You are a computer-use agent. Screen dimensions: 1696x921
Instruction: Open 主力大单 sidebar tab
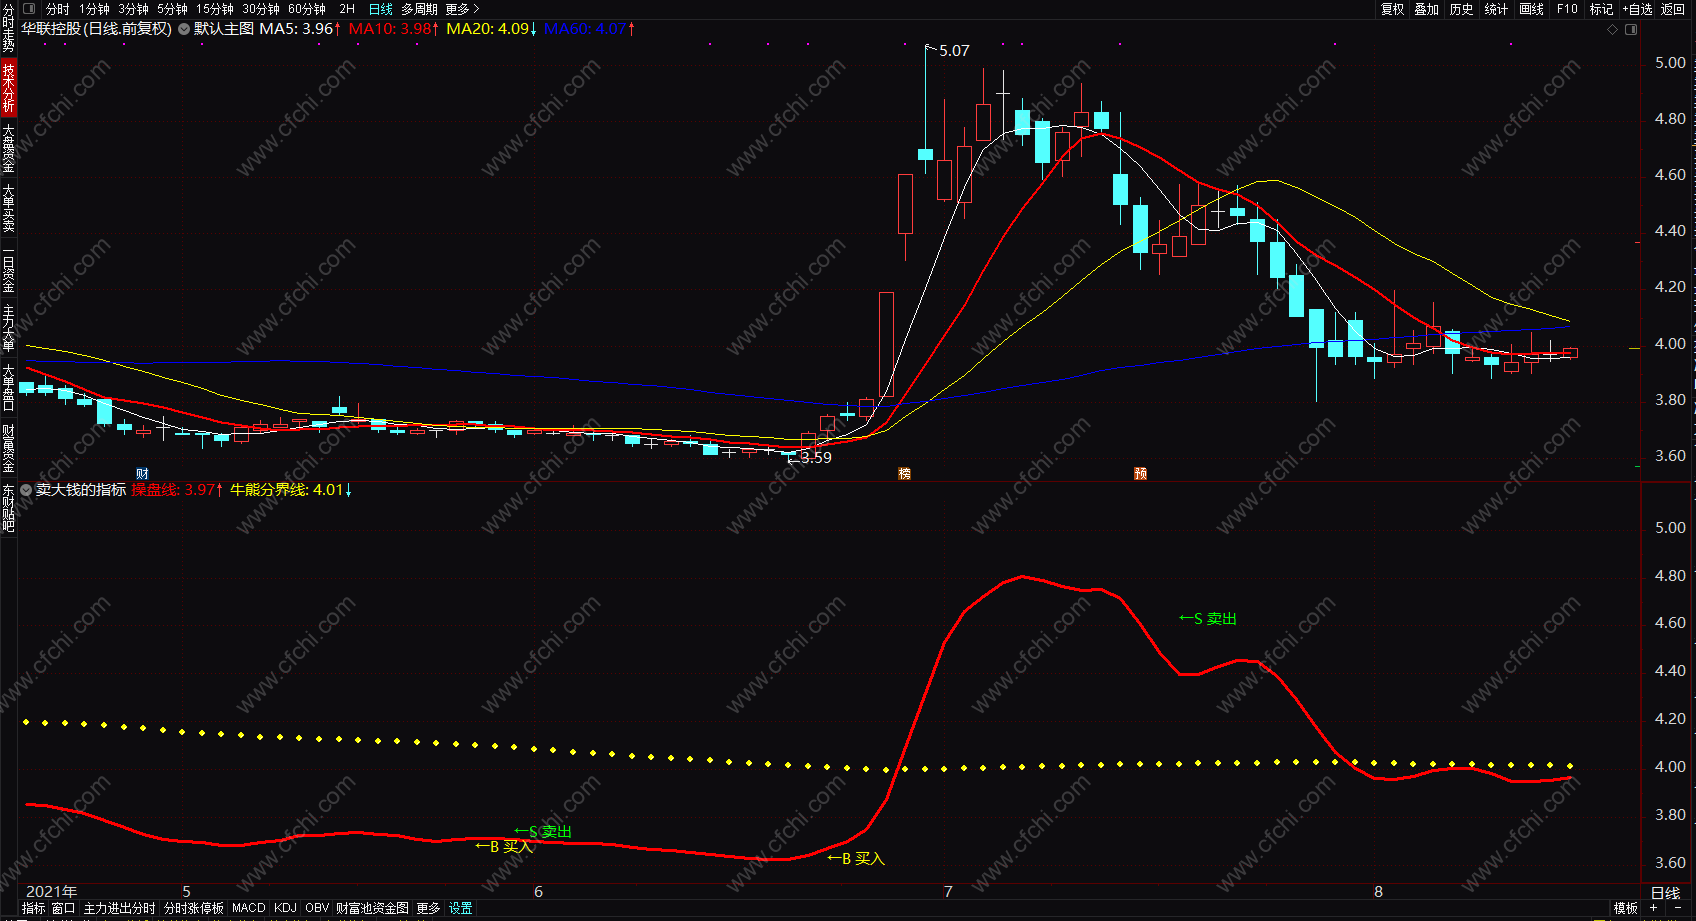click(x=8, y=329)
